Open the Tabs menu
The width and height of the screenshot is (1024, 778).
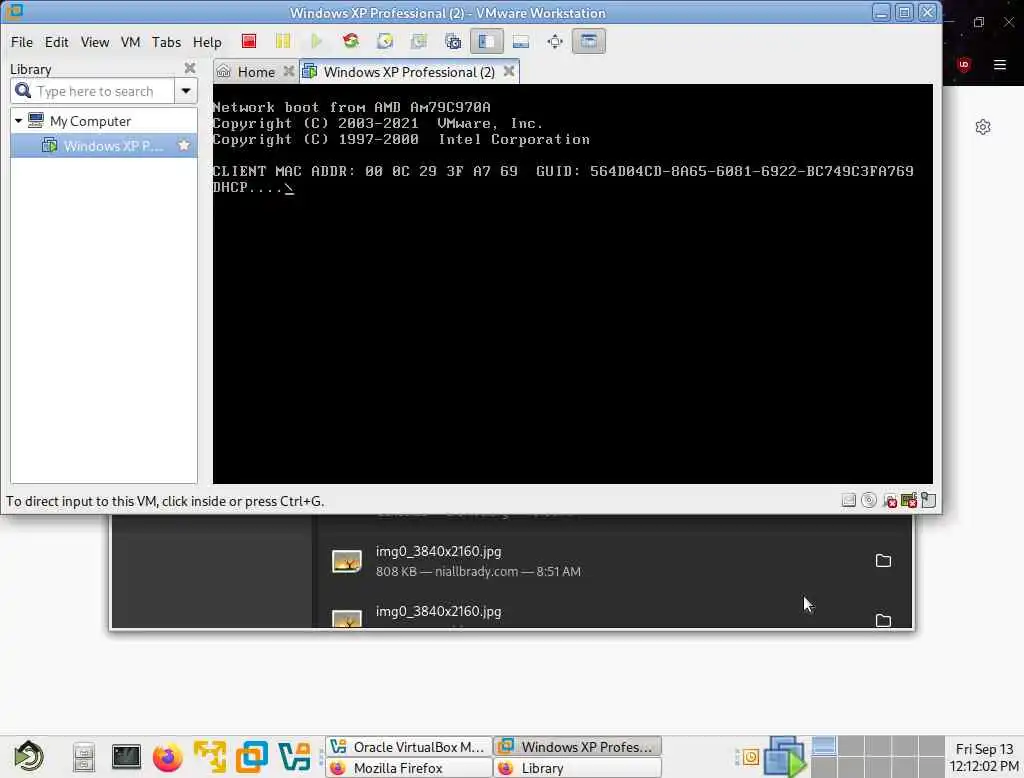pyautogui.click(x=166, y=42)
